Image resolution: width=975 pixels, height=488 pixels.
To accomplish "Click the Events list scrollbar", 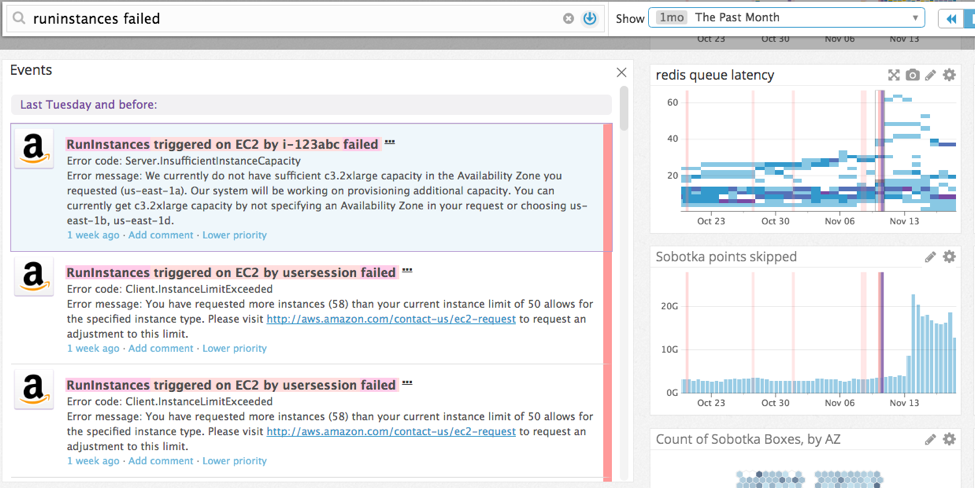I will pyautogui.click(x=624, y=108).
